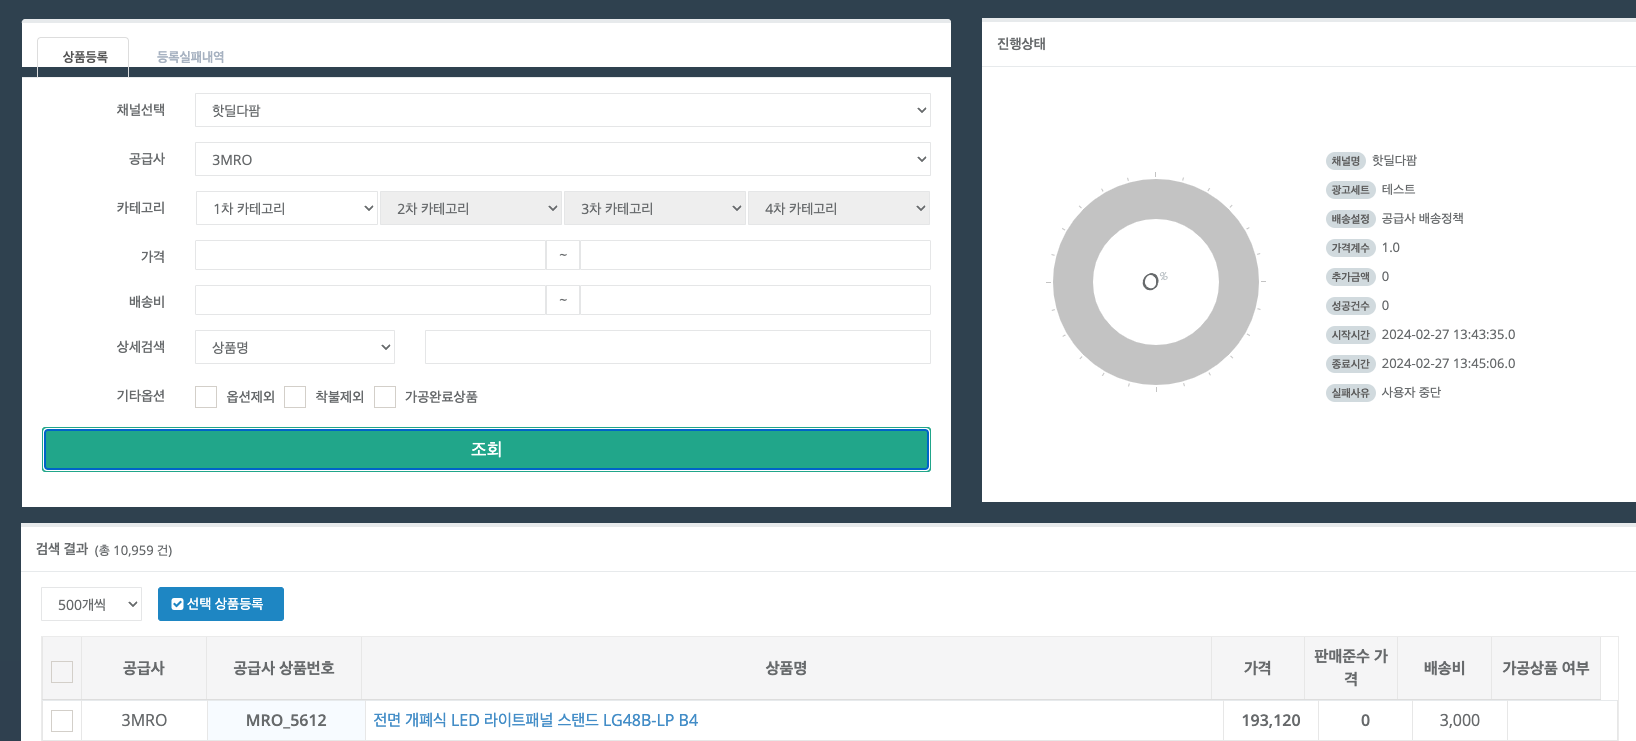The image size is (1636, 741).
Task: Enable the 옵션제외 checkbox
Action: 206,397
